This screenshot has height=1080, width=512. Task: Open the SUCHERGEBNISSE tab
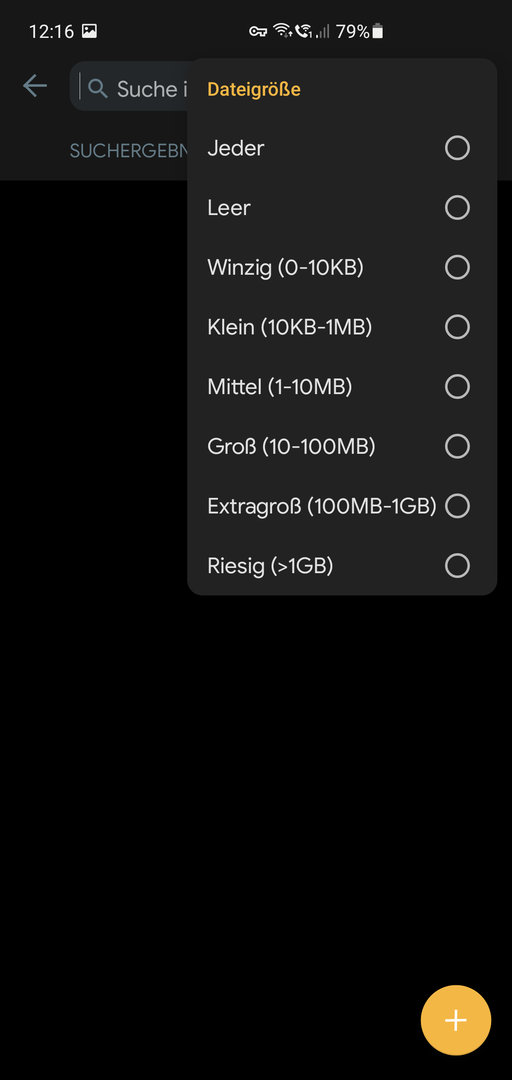129,152
